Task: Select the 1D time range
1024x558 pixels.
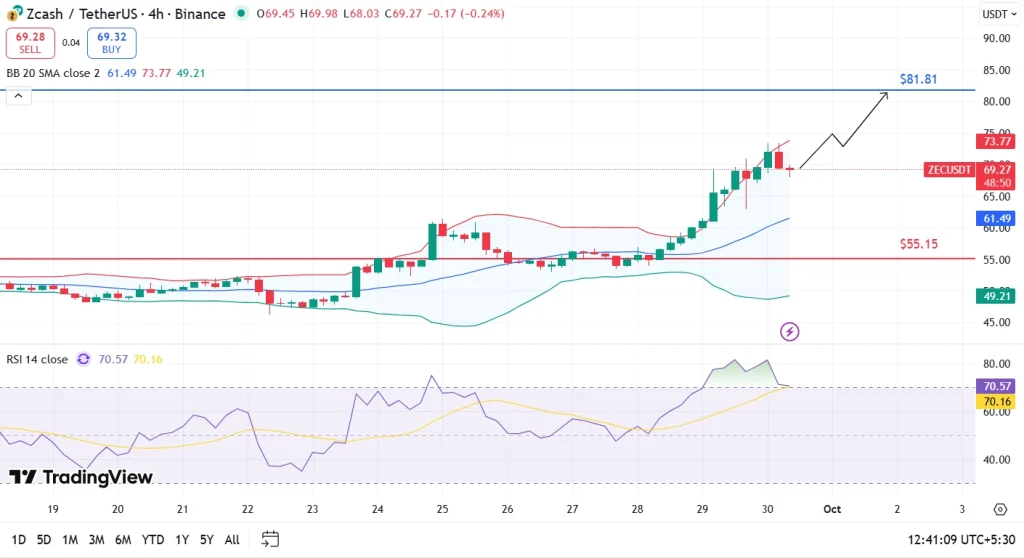Action: 19,539
